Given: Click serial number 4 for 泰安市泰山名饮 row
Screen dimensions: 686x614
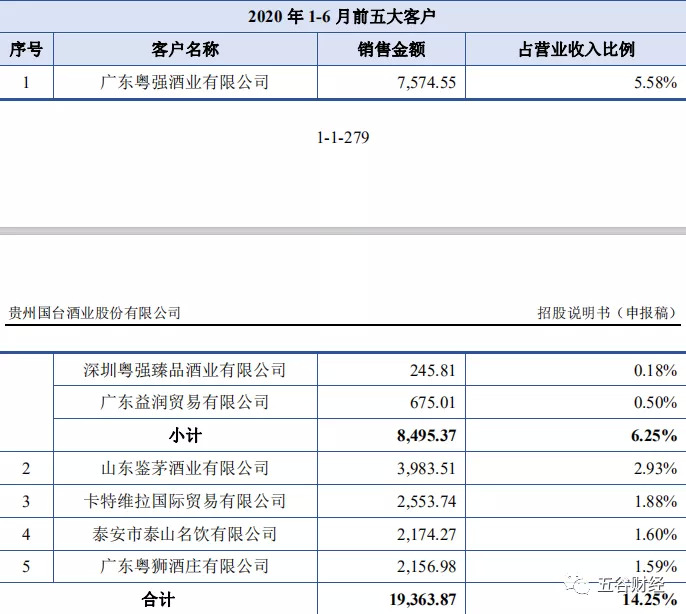Looking at the screenshot, I should point(26,534).
